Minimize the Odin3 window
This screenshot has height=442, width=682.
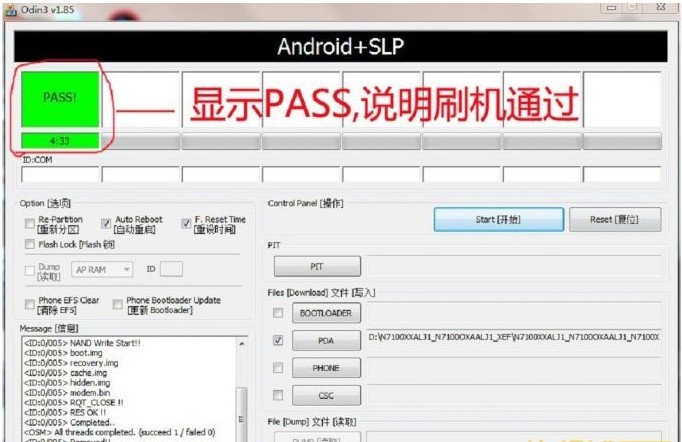[x=612, y=7]
